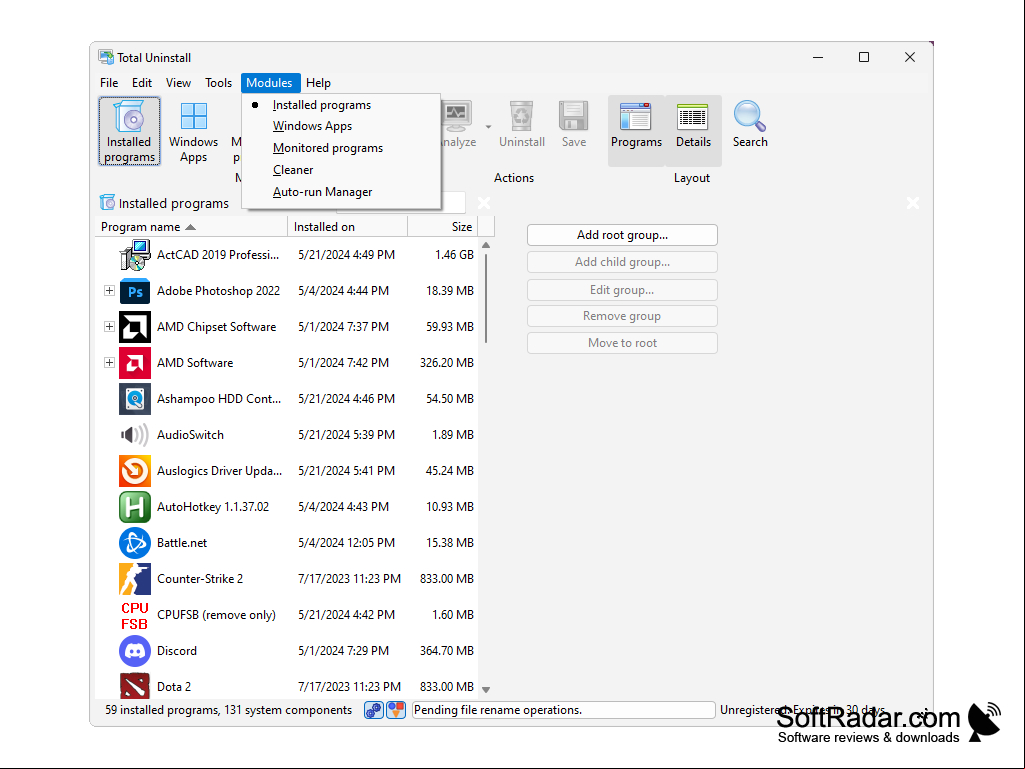The width and height of the screenshot is (1025, 769).
Task: Open the Windows Apps toolbar module
Action: [x=193, y=131]
